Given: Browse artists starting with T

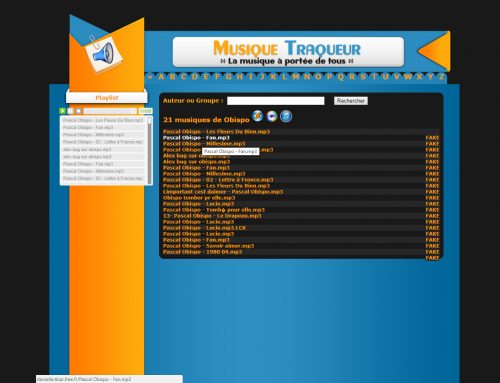Looking at the screenshot, I should [x=374, y=77].
